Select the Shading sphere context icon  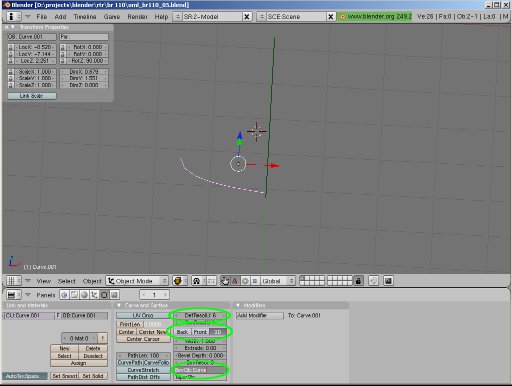(x=85, y=295)
